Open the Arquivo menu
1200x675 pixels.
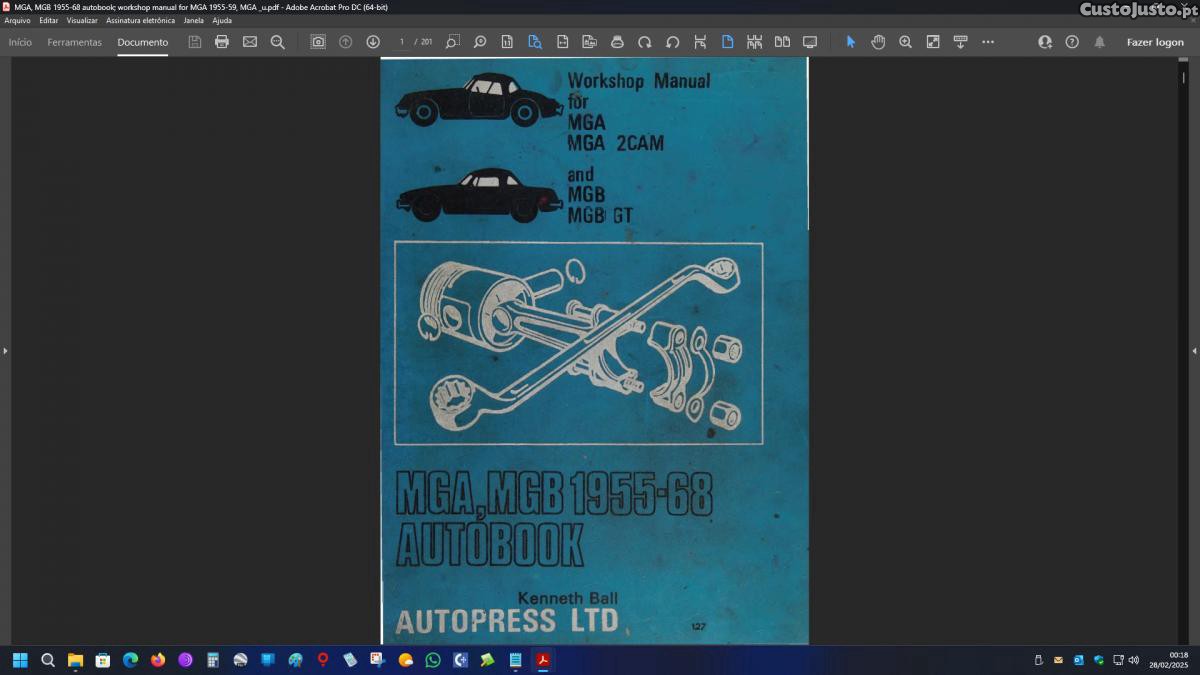(x=17, y=20)
